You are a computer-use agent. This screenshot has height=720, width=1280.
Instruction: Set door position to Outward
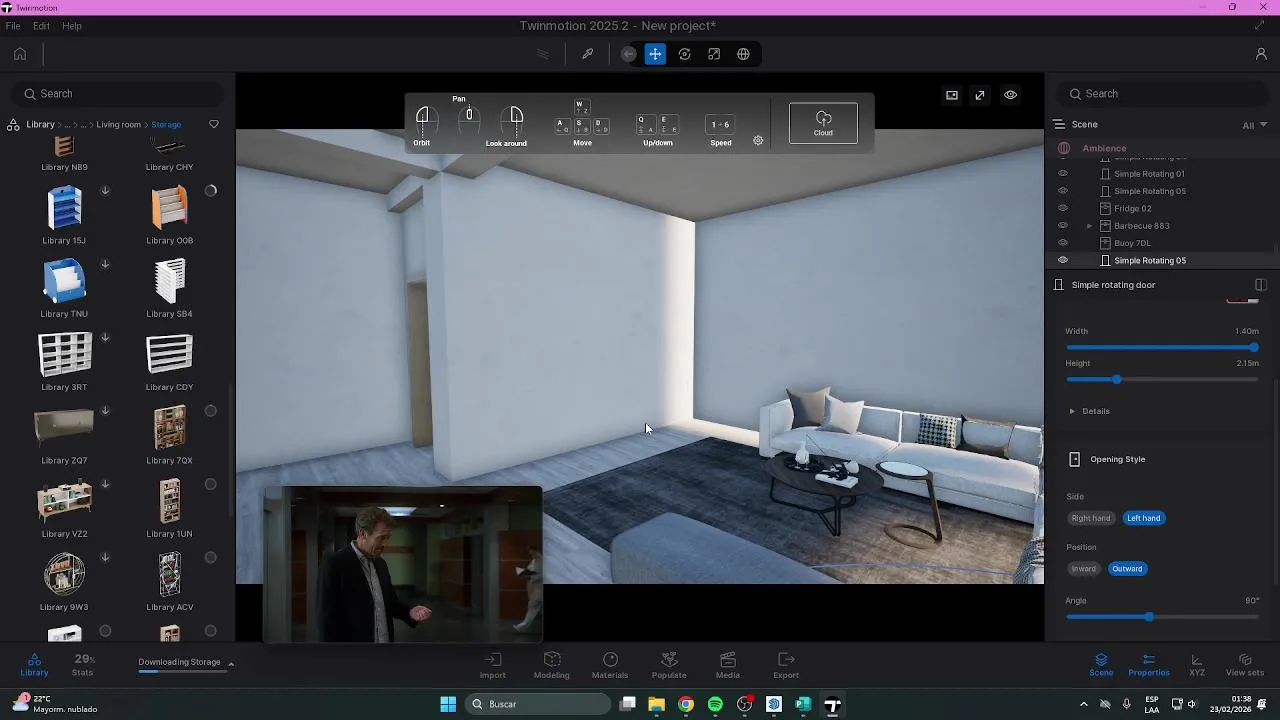coord(1127,569)
